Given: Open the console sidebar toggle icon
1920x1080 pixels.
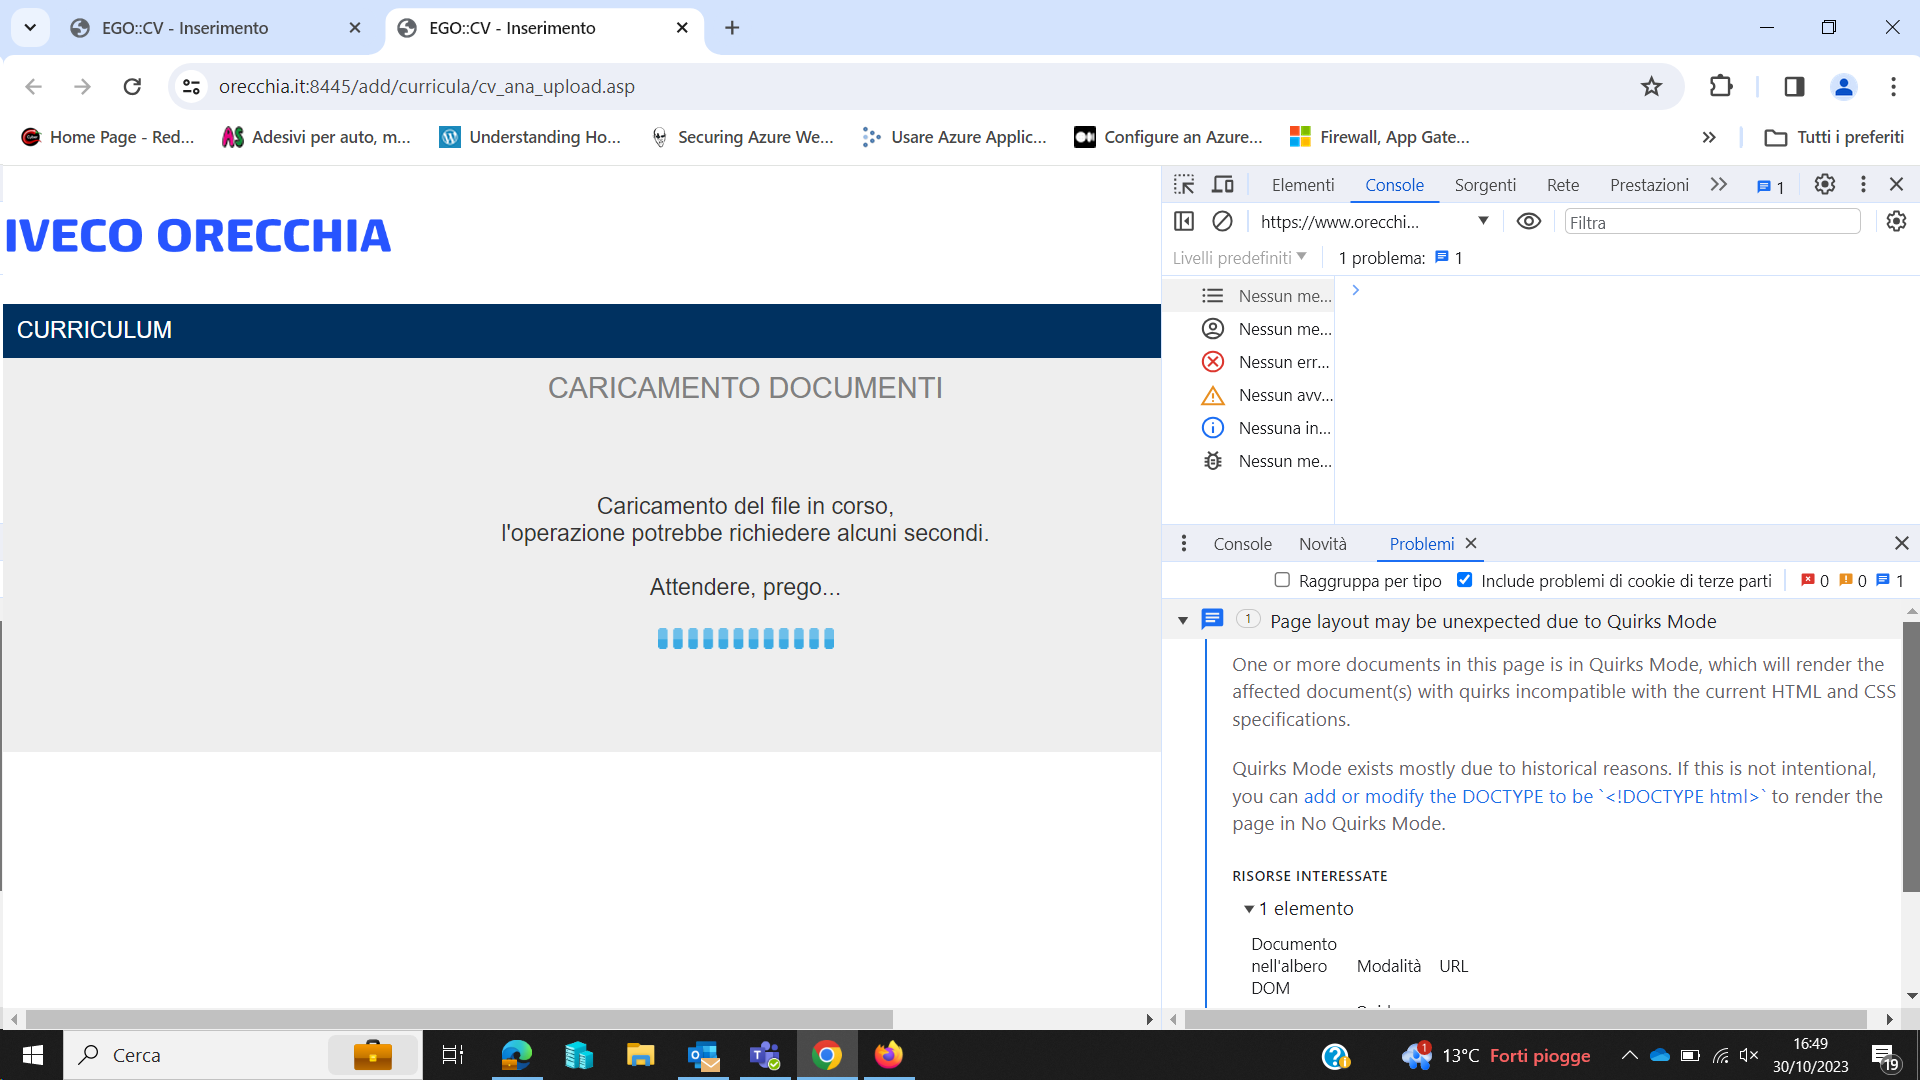Looking at the screenshot, I should [1184, 221].
